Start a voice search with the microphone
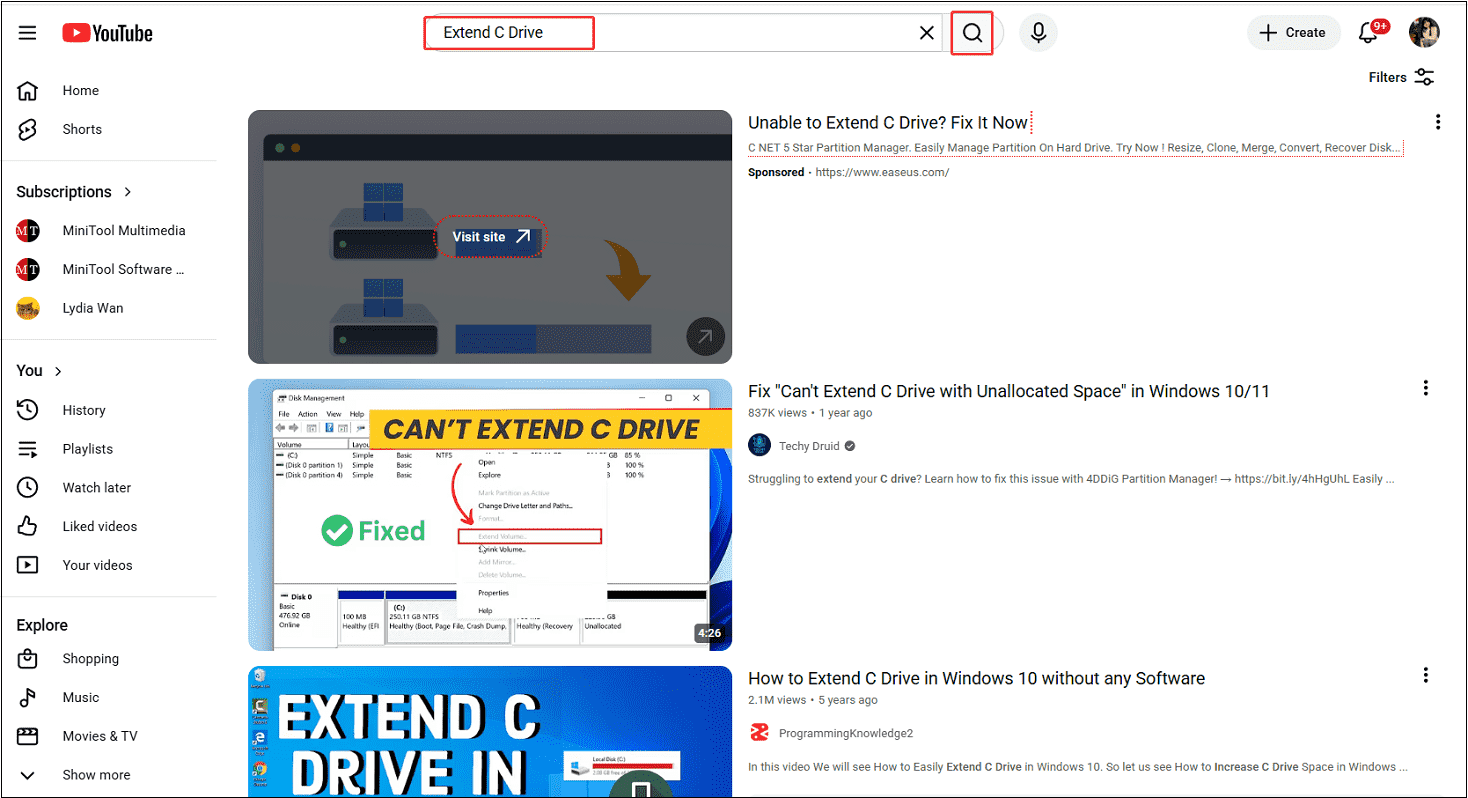Screen dimensions: 1468x798 pos(1038,32)
